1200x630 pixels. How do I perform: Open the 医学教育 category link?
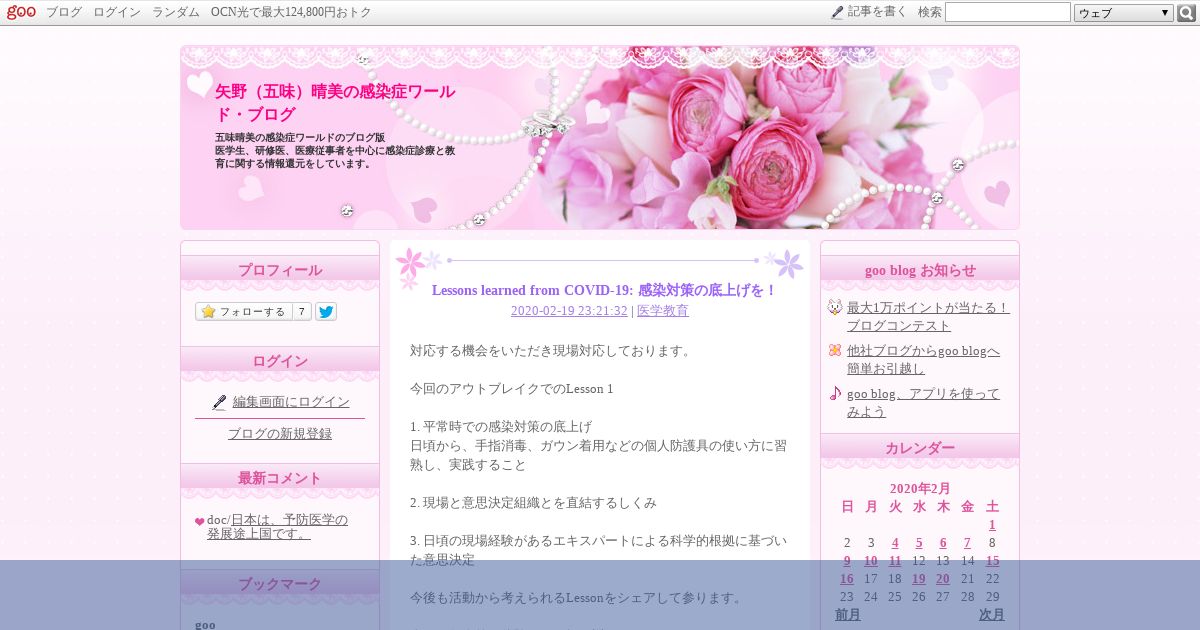pos(663,311)
